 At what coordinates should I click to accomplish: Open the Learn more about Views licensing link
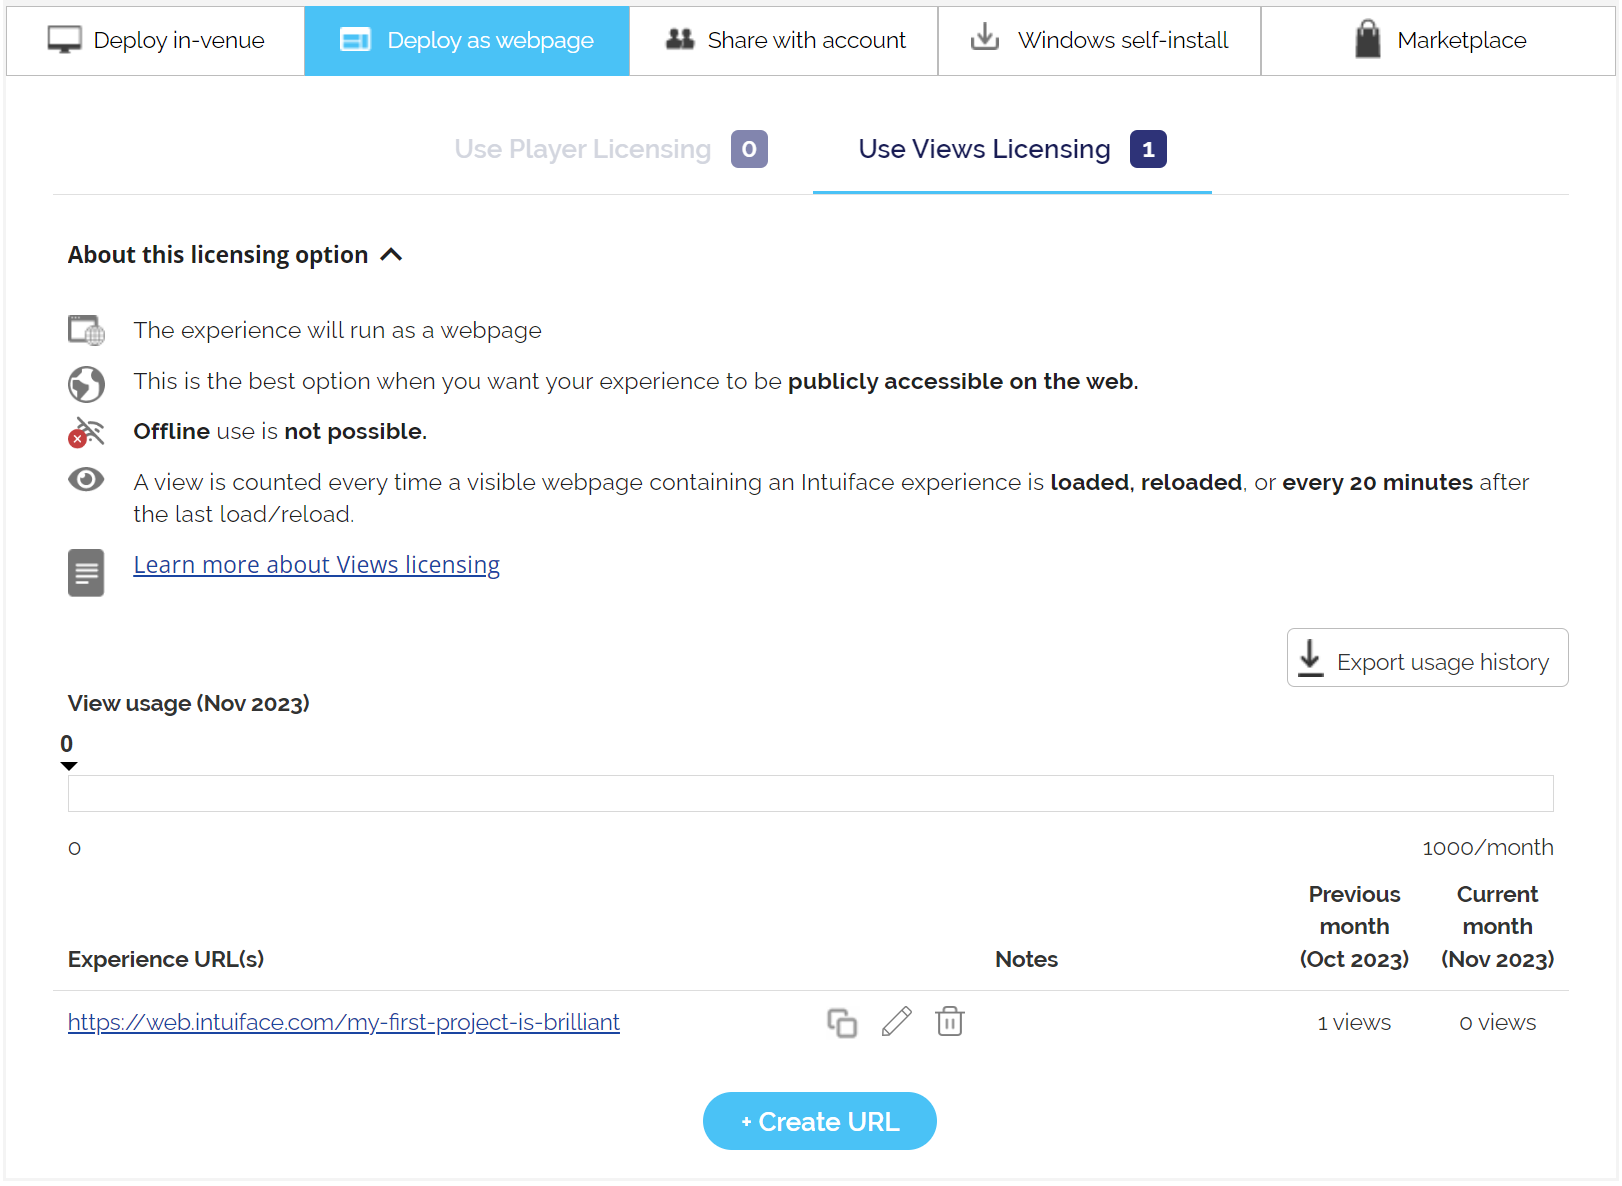316,564
